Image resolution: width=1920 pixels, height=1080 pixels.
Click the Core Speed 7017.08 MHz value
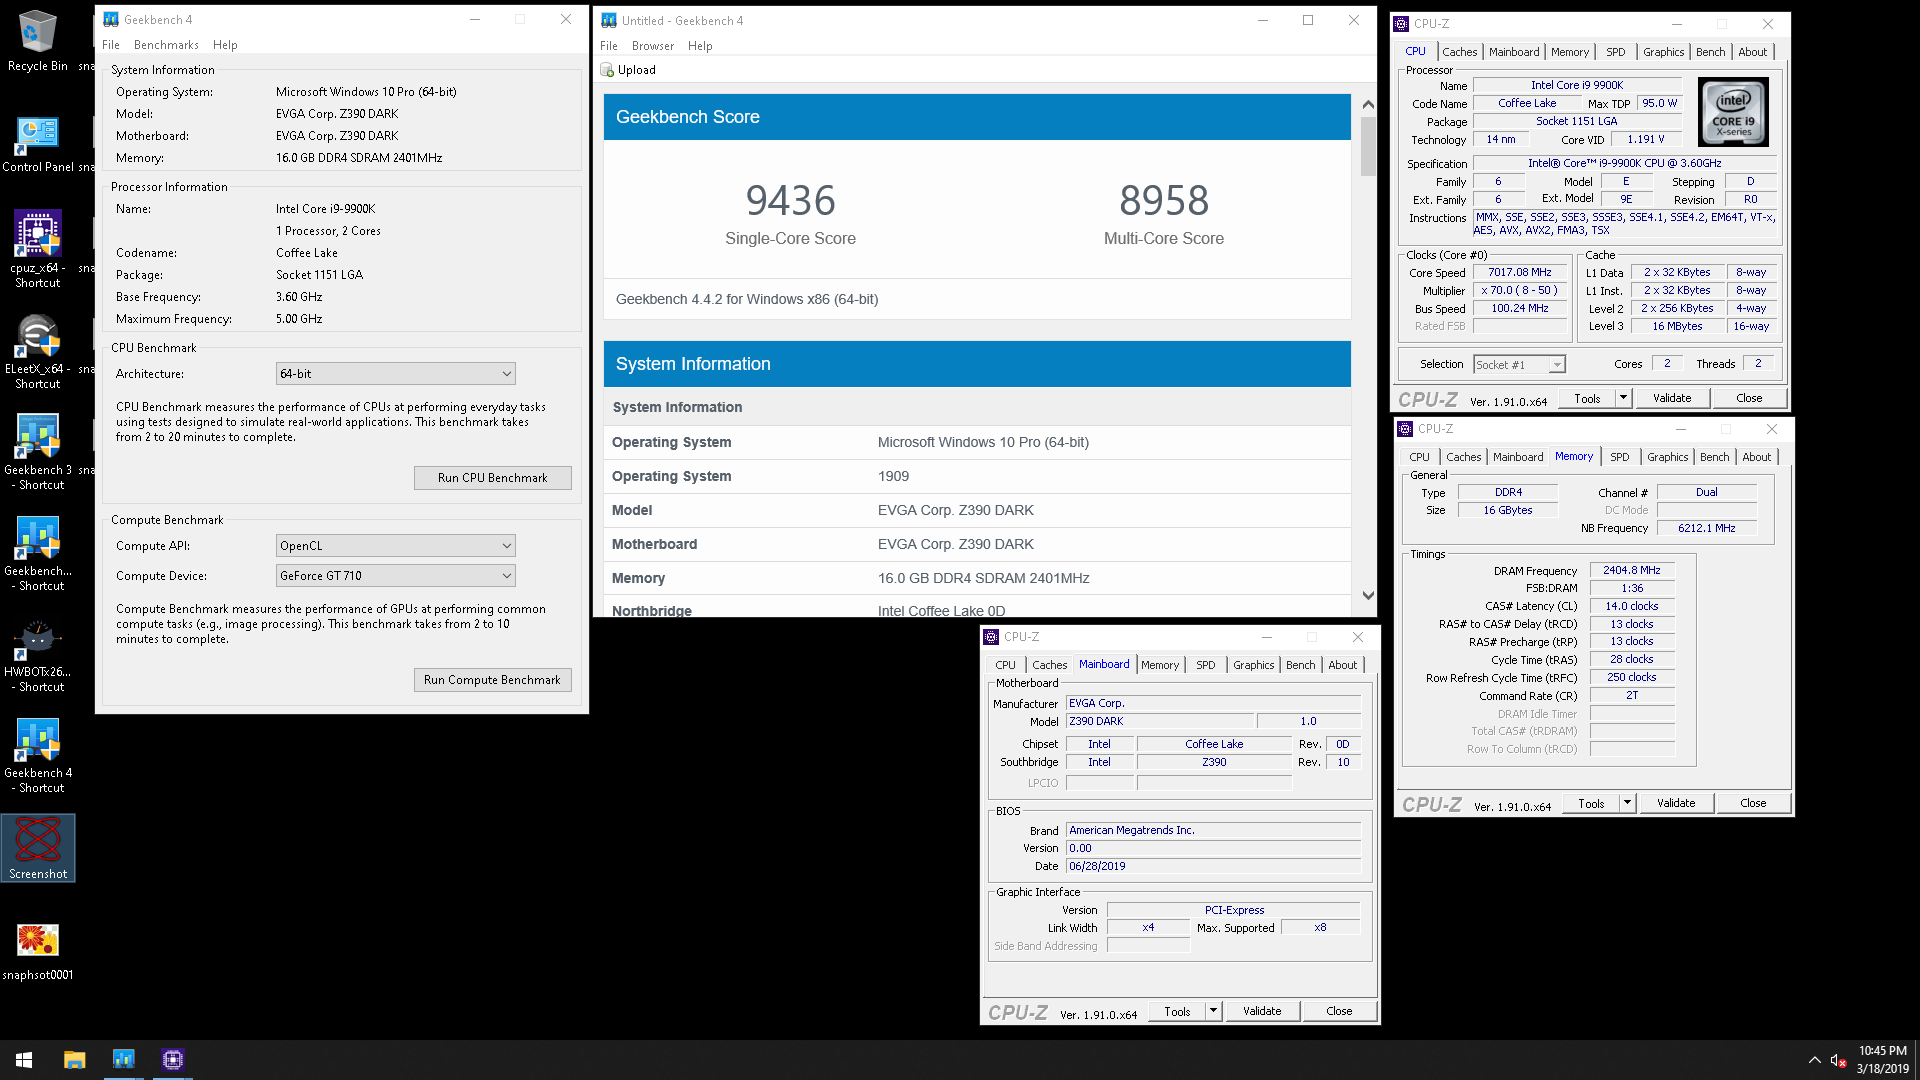(x=1519, y=272)
